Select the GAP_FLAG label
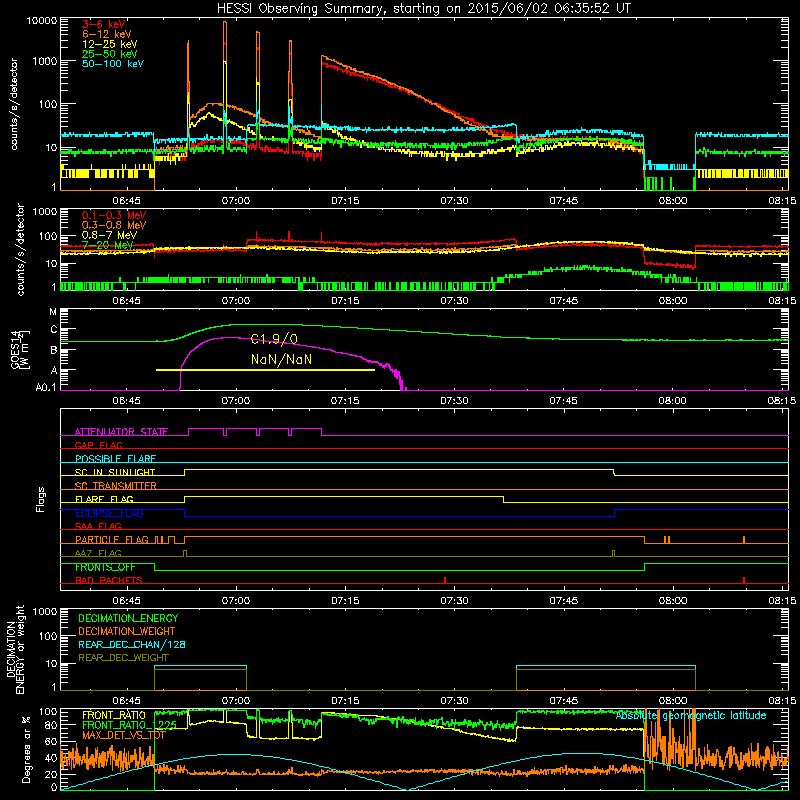Screen dimensions: 800x800 [x=98, y=445]
